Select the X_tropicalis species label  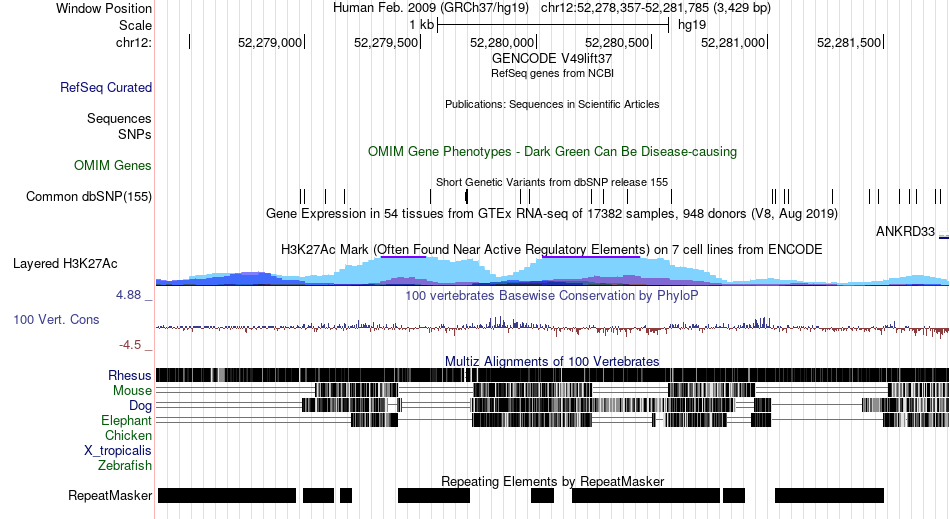(118, 451)
